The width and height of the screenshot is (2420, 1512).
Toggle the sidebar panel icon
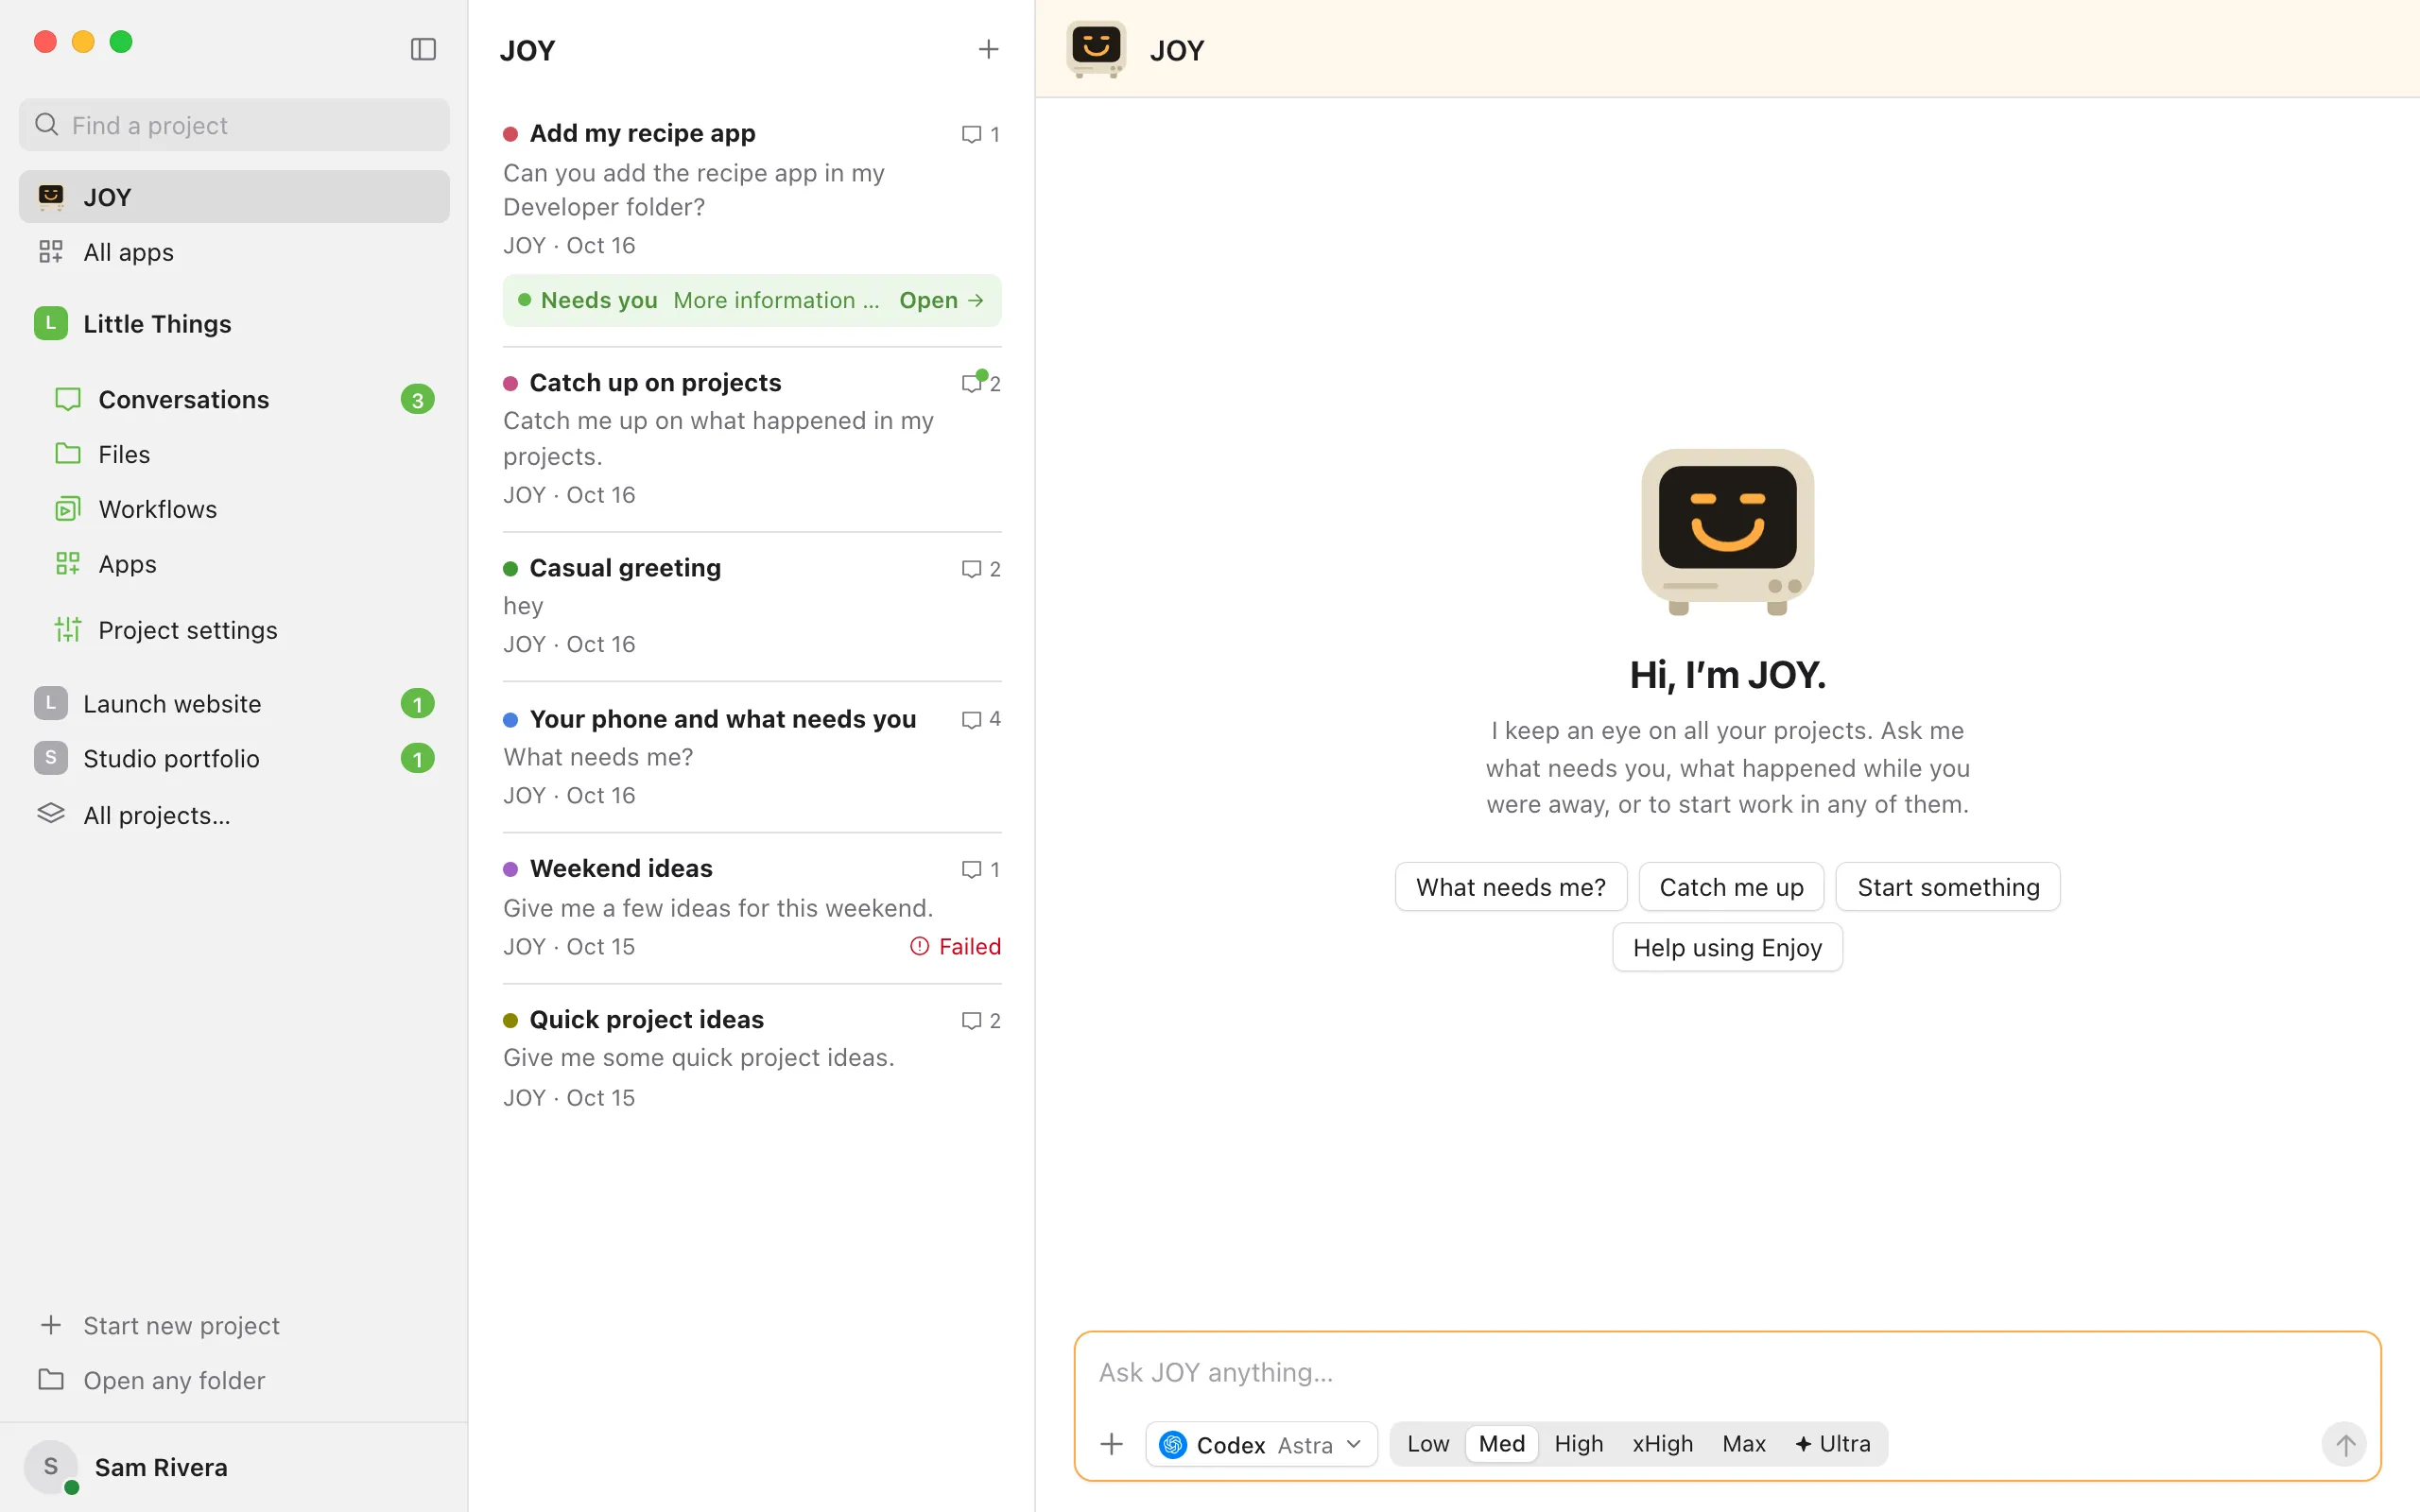coord(423,49)
